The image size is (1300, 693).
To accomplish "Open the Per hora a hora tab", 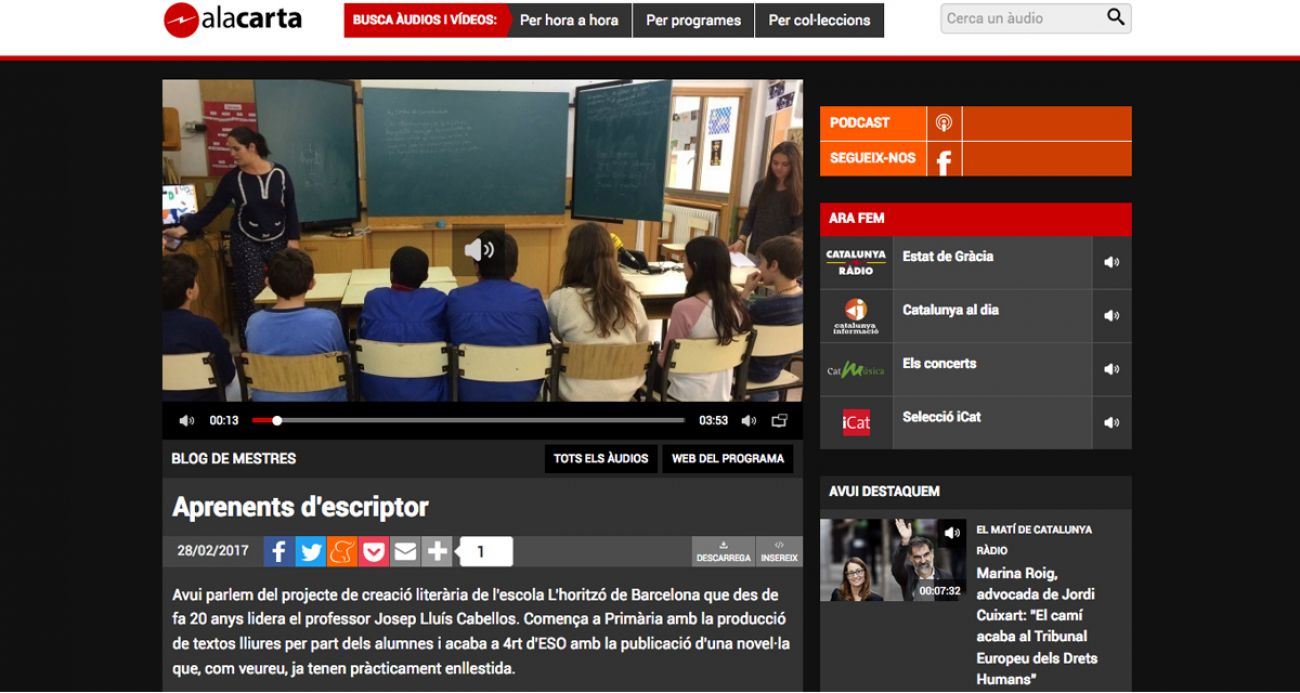I will pyautogui.click(x=569, y=20).
